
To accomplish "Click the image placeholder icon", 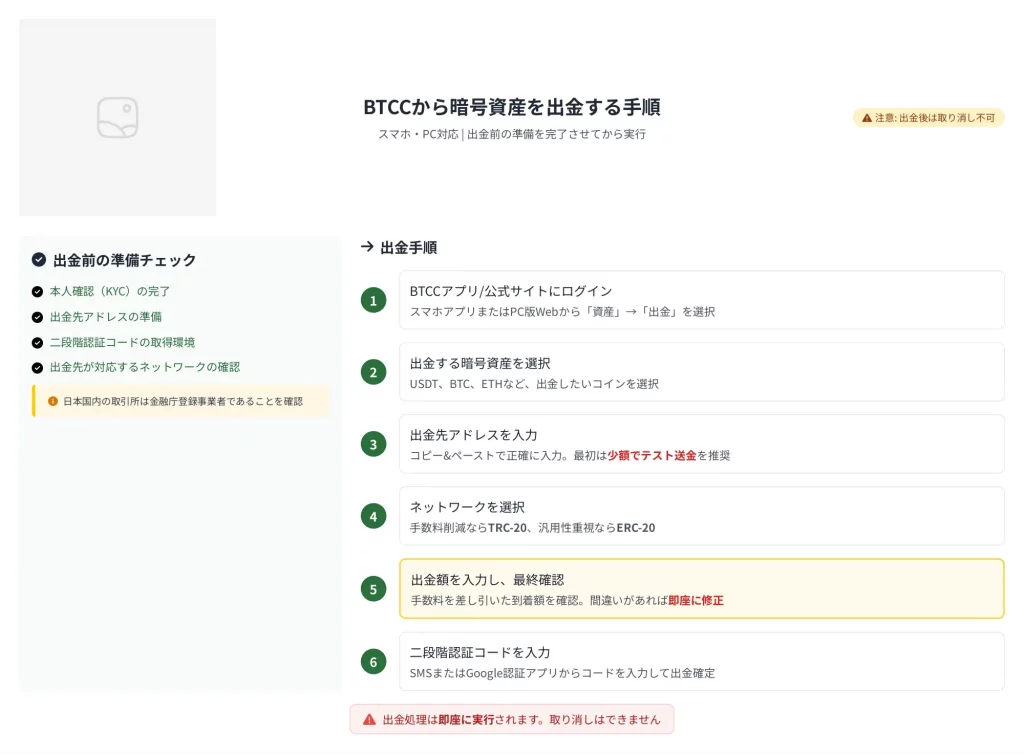I will click(x=117, y=118).
